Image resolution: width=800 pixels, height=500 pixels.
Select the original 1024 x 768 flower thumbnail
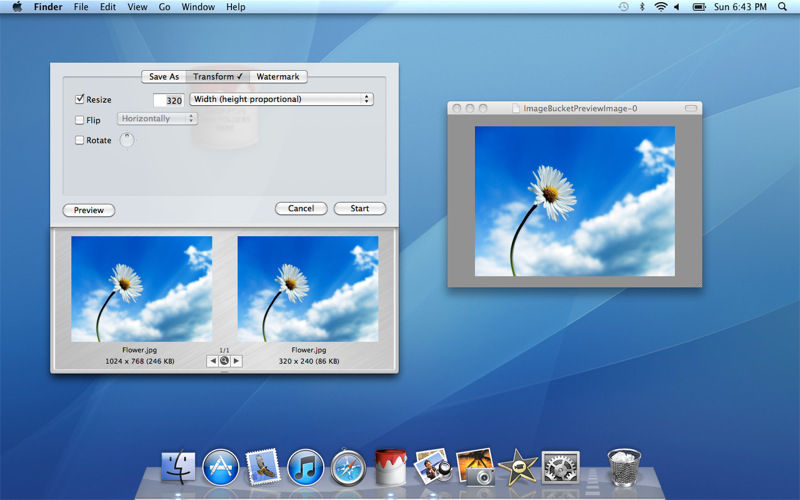click(x=142, y=289)
